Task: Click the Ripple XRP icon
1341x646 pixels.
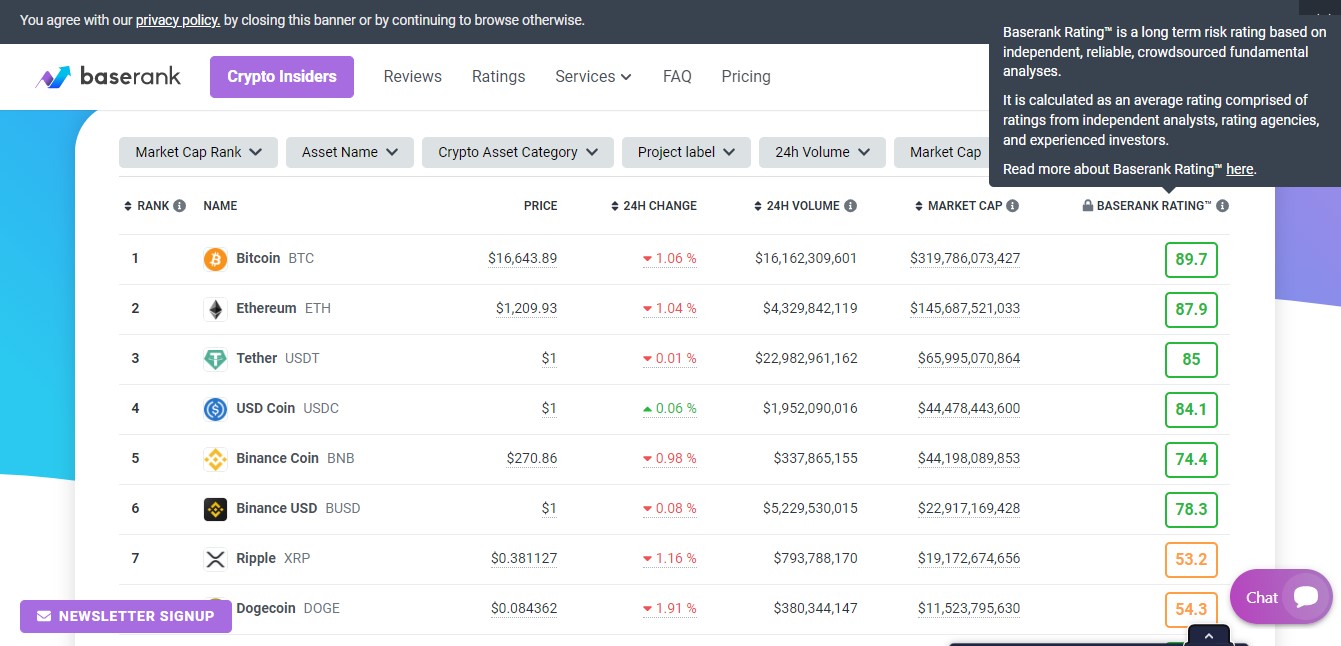Action: pyautogui.click(x=215, y=559)
